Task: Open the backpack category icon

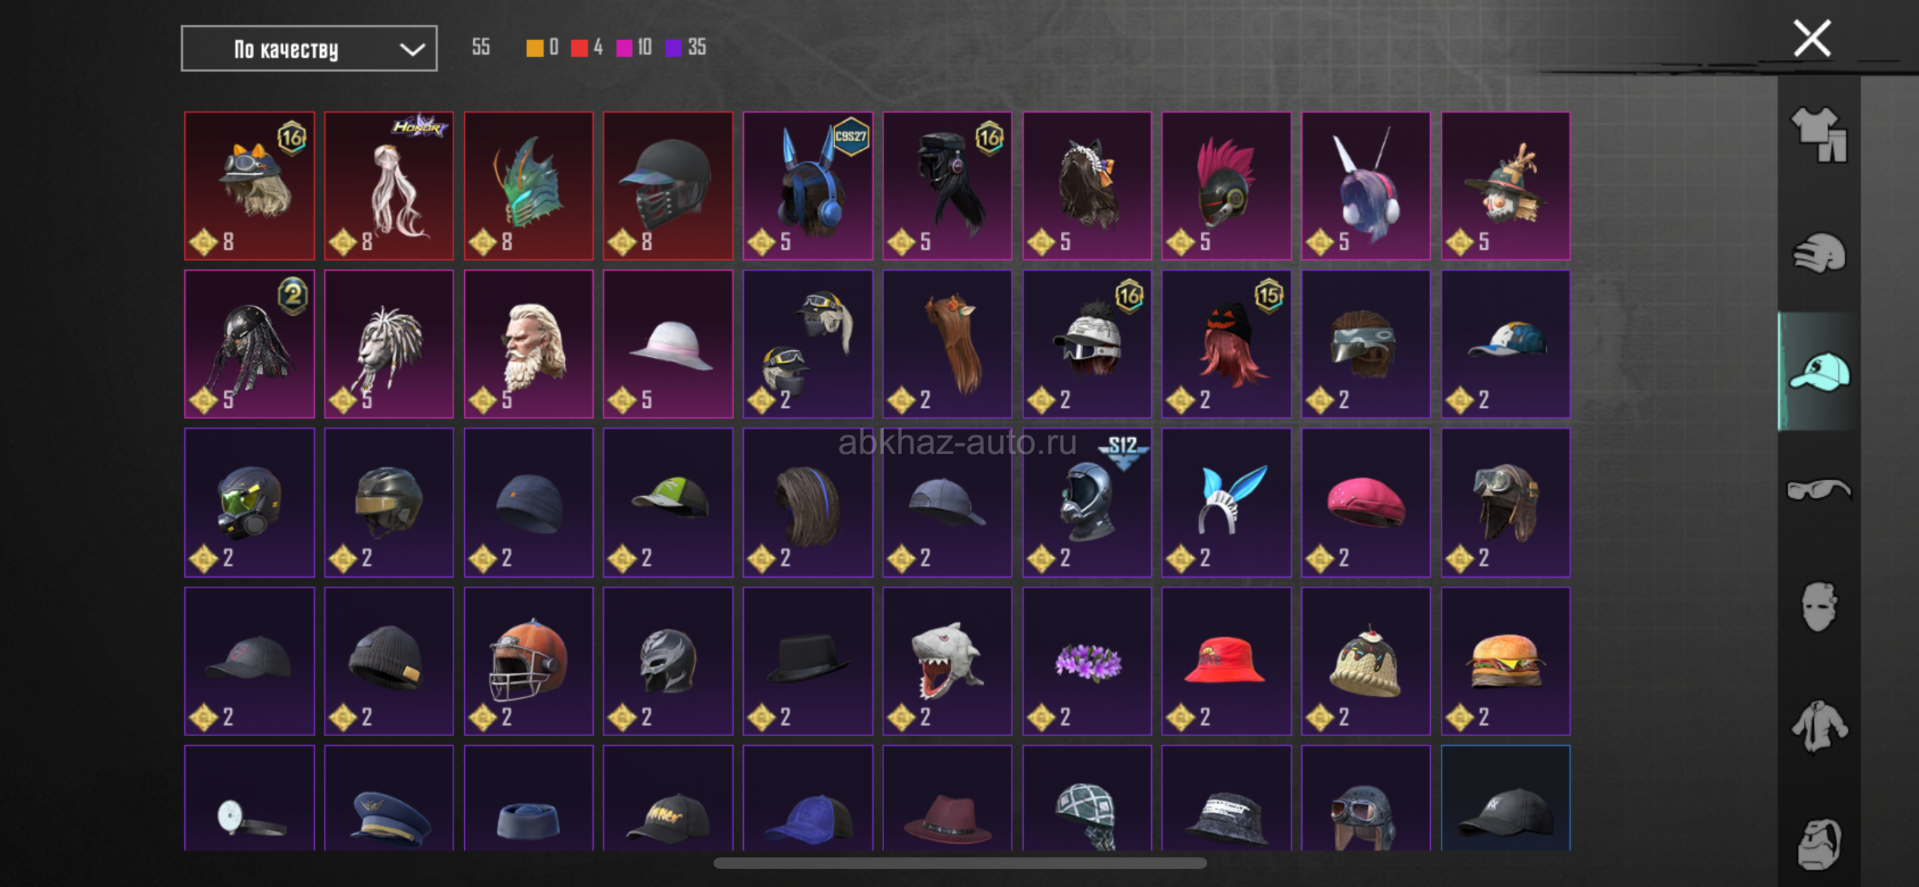Action: click(x=1819, y=843)
